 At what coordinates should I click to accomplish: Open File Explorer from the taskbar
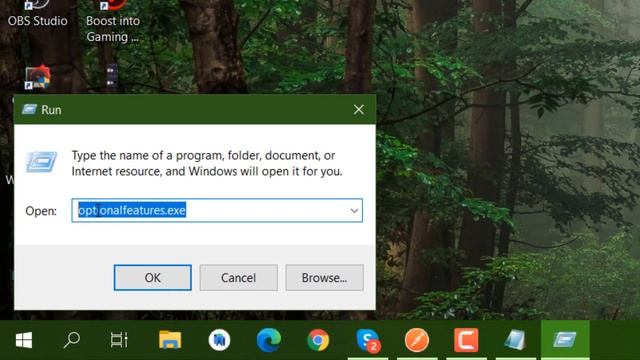click(170, 340)
